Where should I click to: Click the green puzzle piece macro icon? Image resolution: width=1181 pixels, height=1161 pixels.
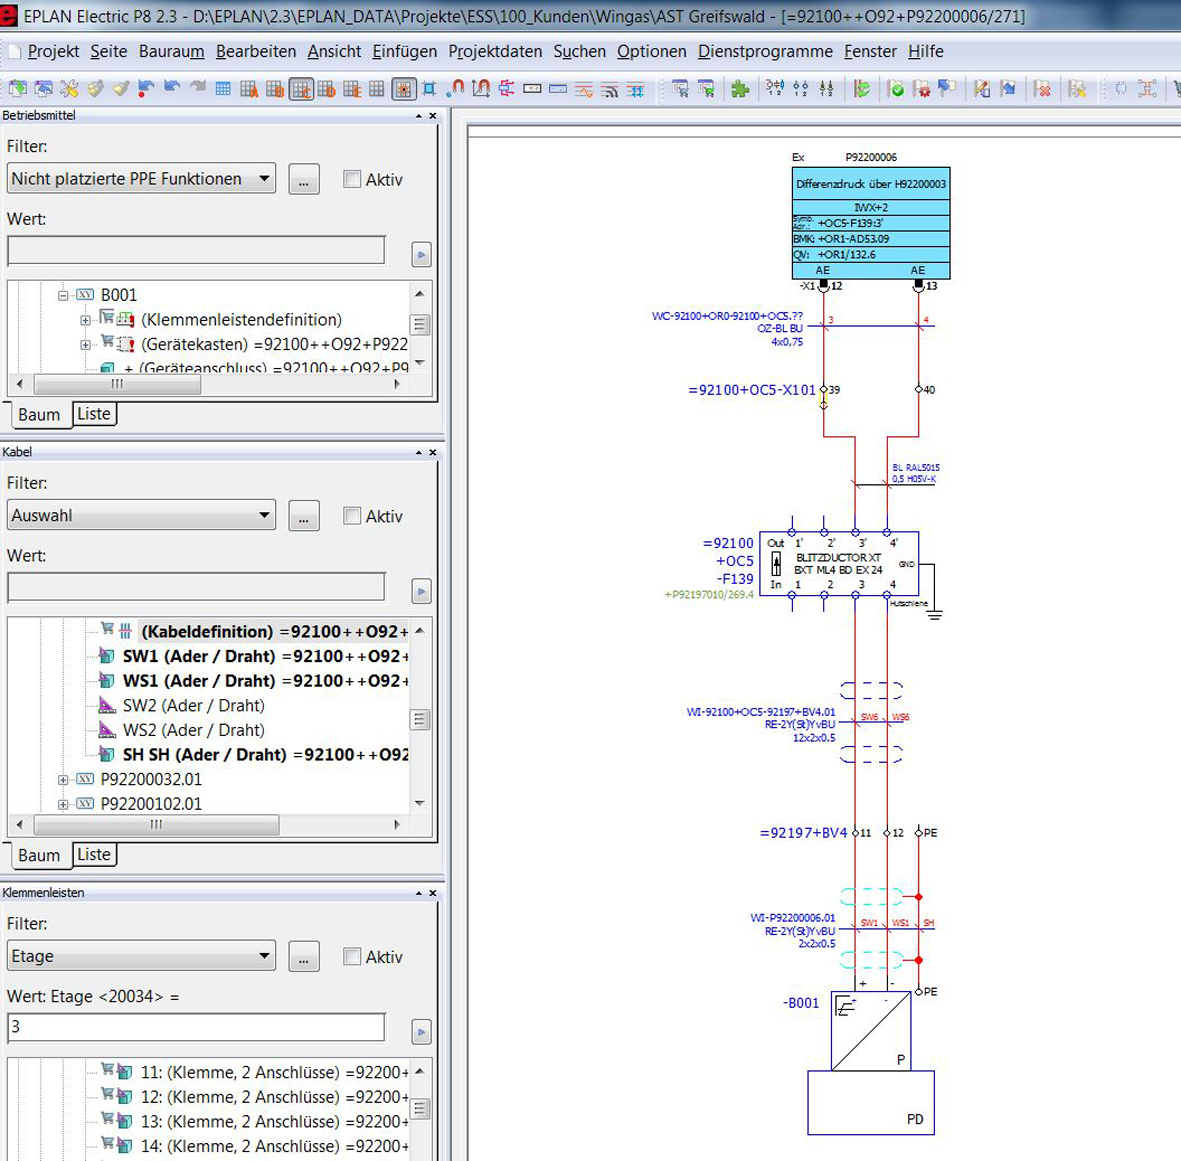point(740,89)
